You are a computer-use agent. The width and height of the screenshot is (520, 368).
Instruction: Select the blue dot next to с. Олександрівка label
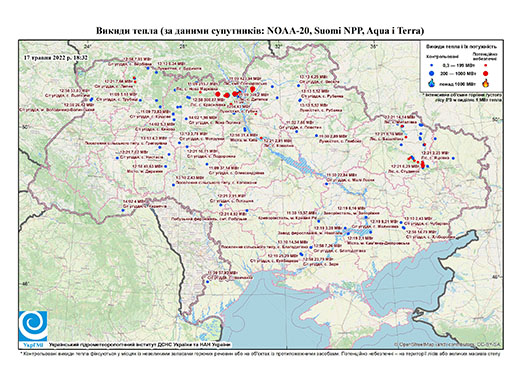[207, 164]
